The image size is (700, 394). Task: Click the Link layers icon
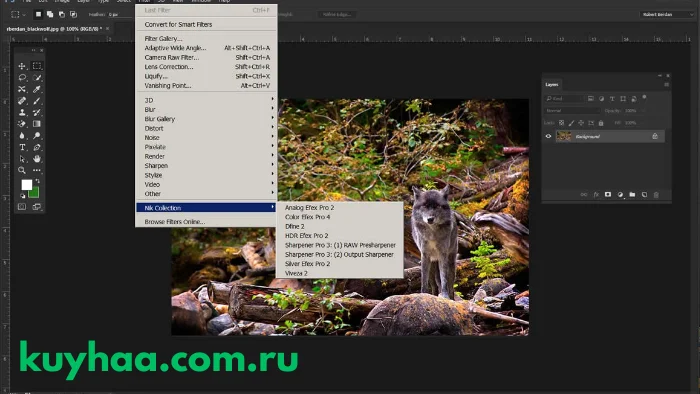pos(583,195)
